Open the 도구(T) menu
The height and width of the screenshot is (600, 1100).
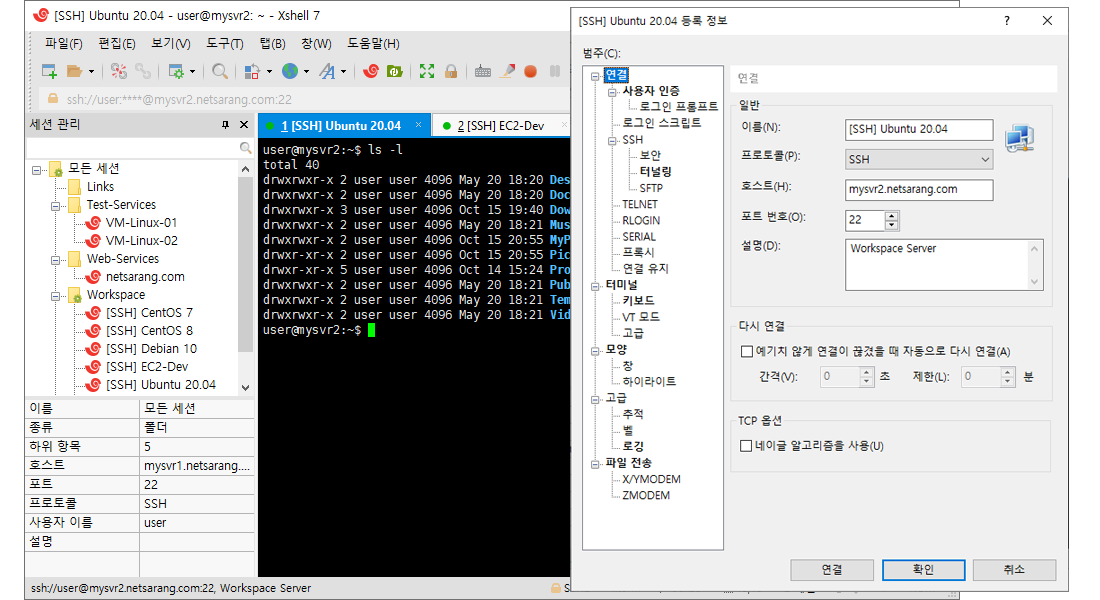(x=225, y=44)
